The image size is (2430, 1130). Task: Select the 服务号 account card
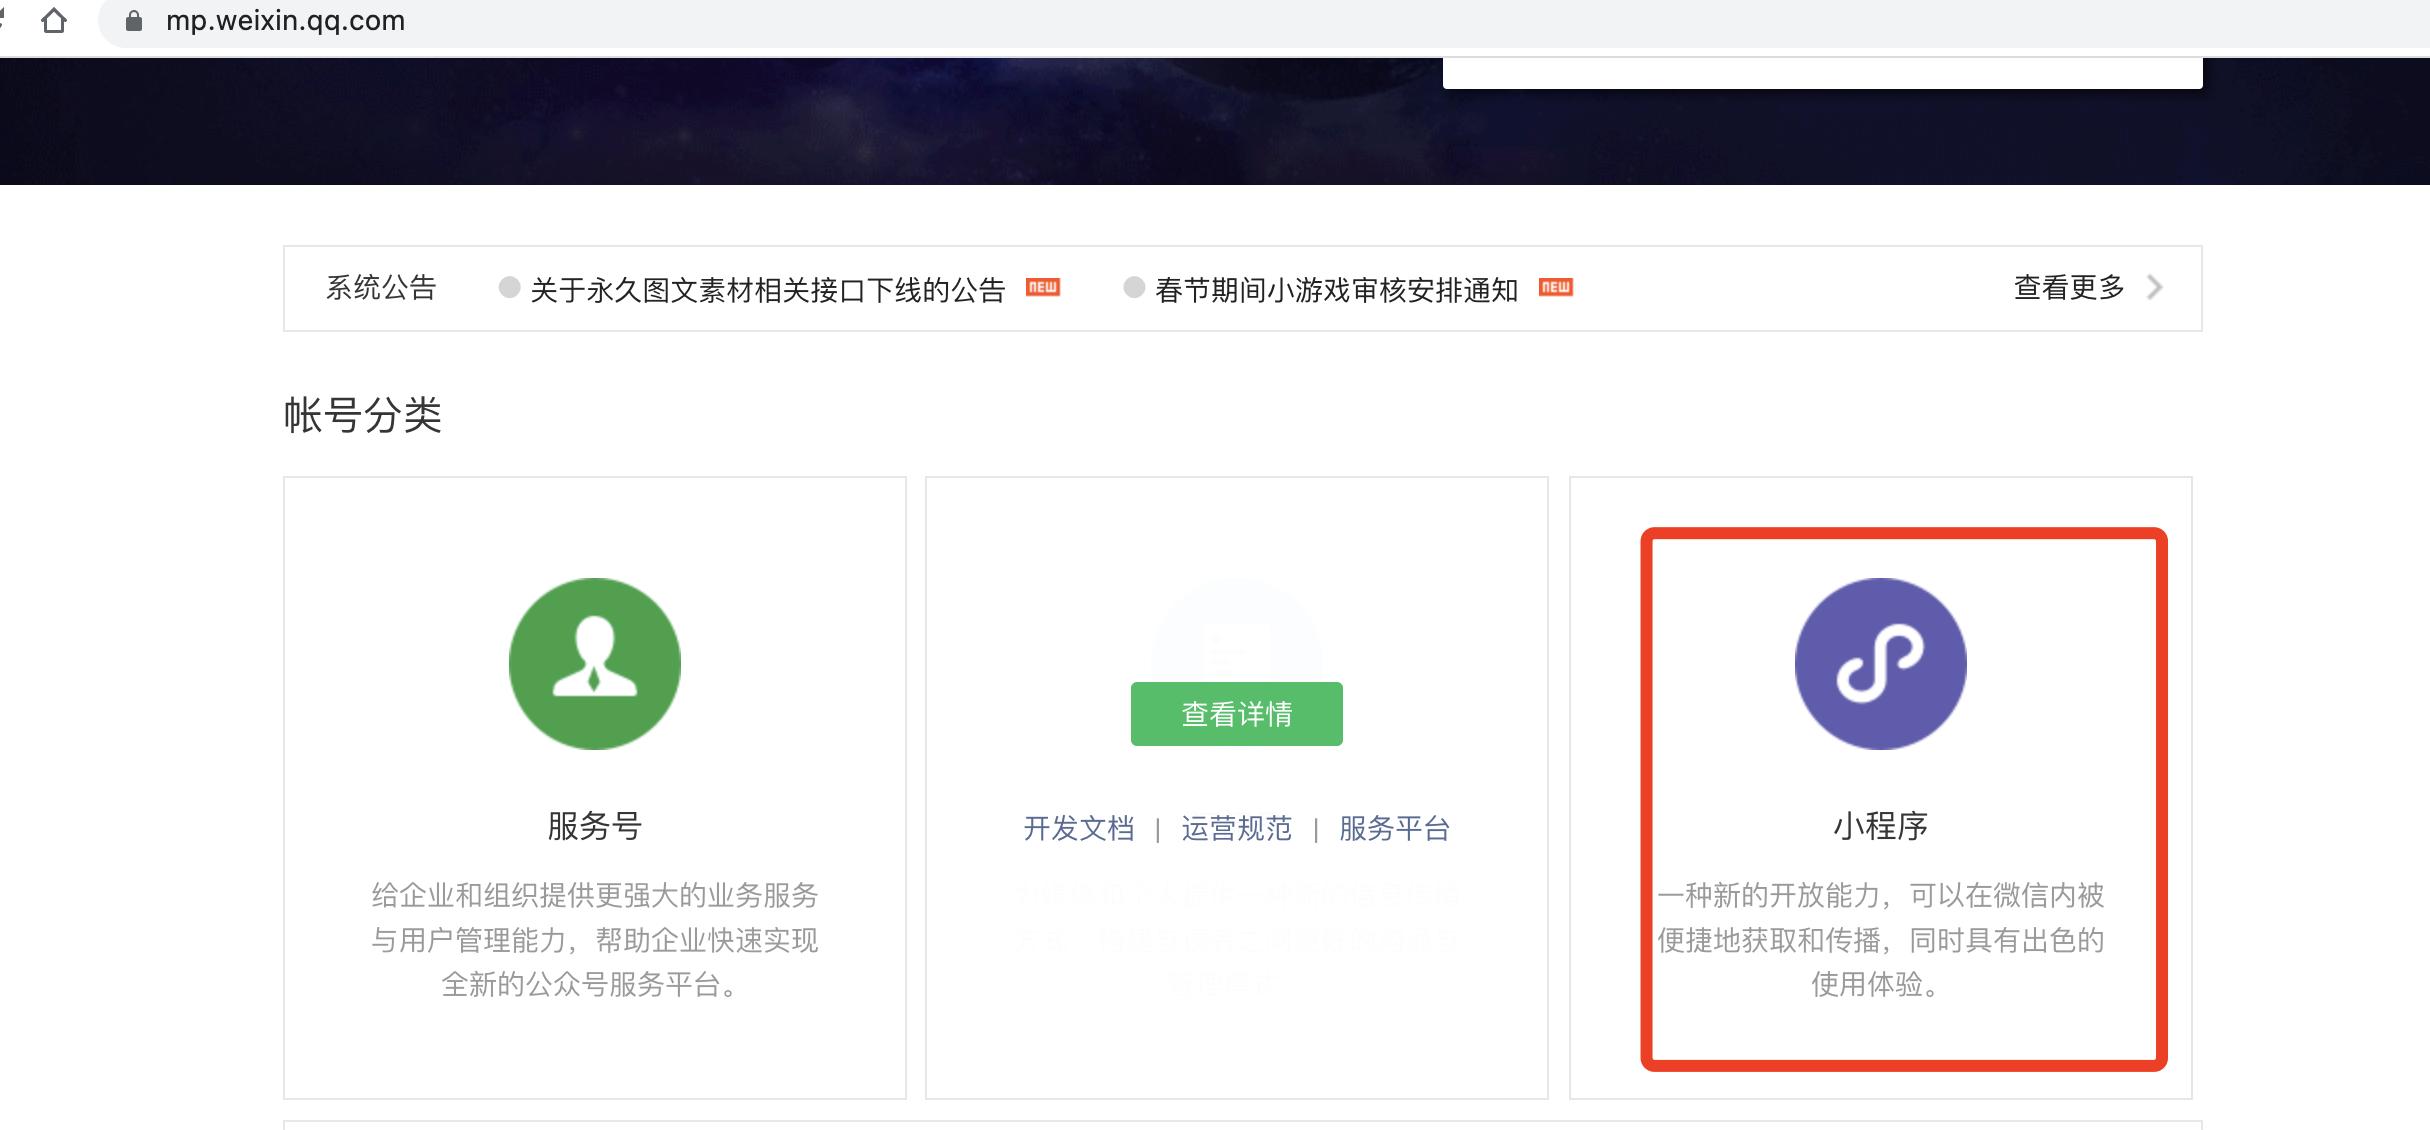pyautogui.click(x=595, y=790)
